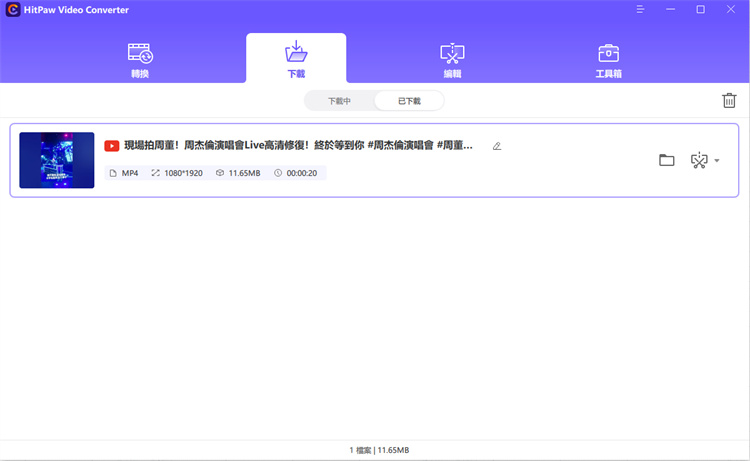Viewport: 750px width, 461px height.
Task: Switch to the 編輯 (Edit) tab
Action: tap(452, 60)
